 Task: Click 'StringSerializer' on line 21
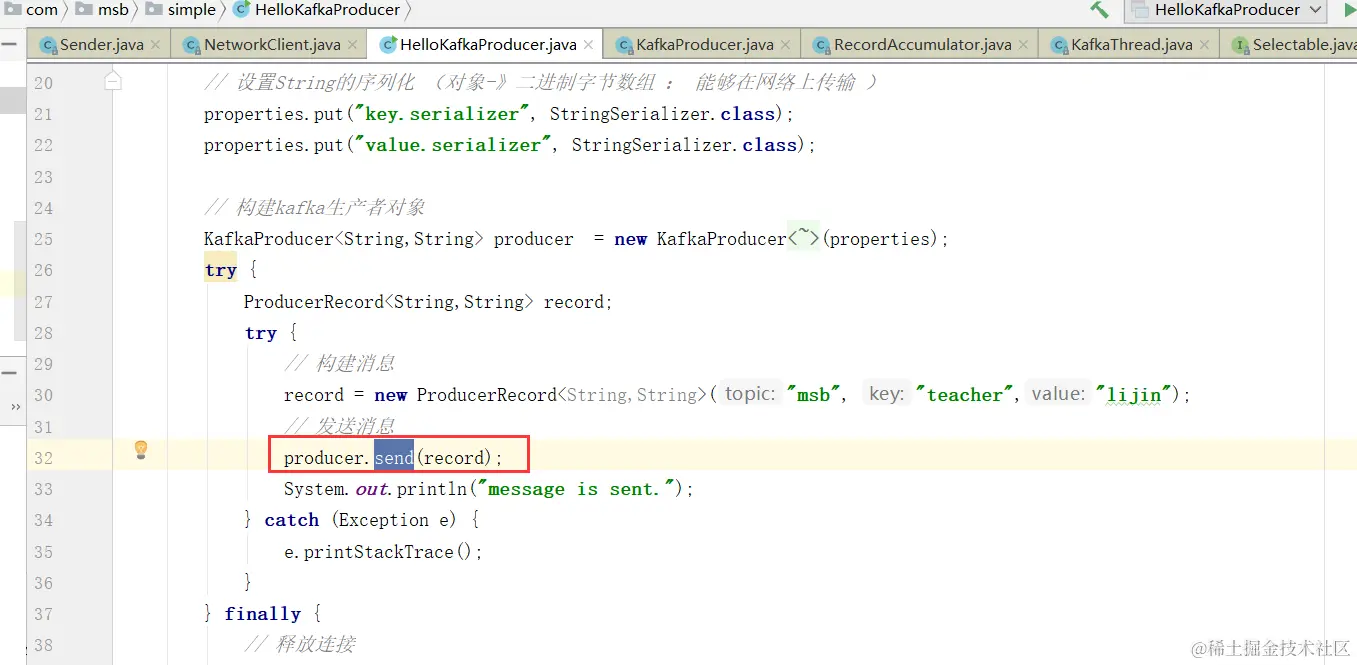629,114
